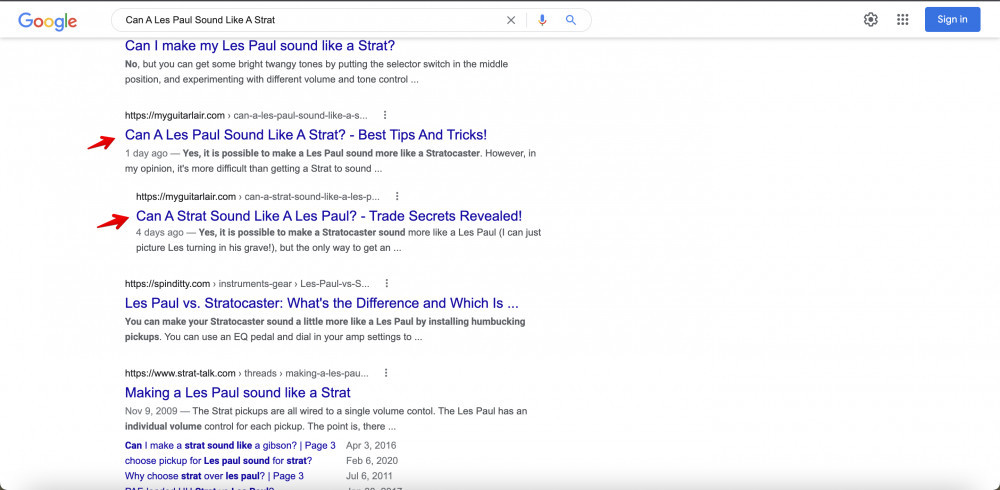This screenshot has width=1000, height=490.
Task: Clear the search query with the X icon
Action: tap(511, 20)
